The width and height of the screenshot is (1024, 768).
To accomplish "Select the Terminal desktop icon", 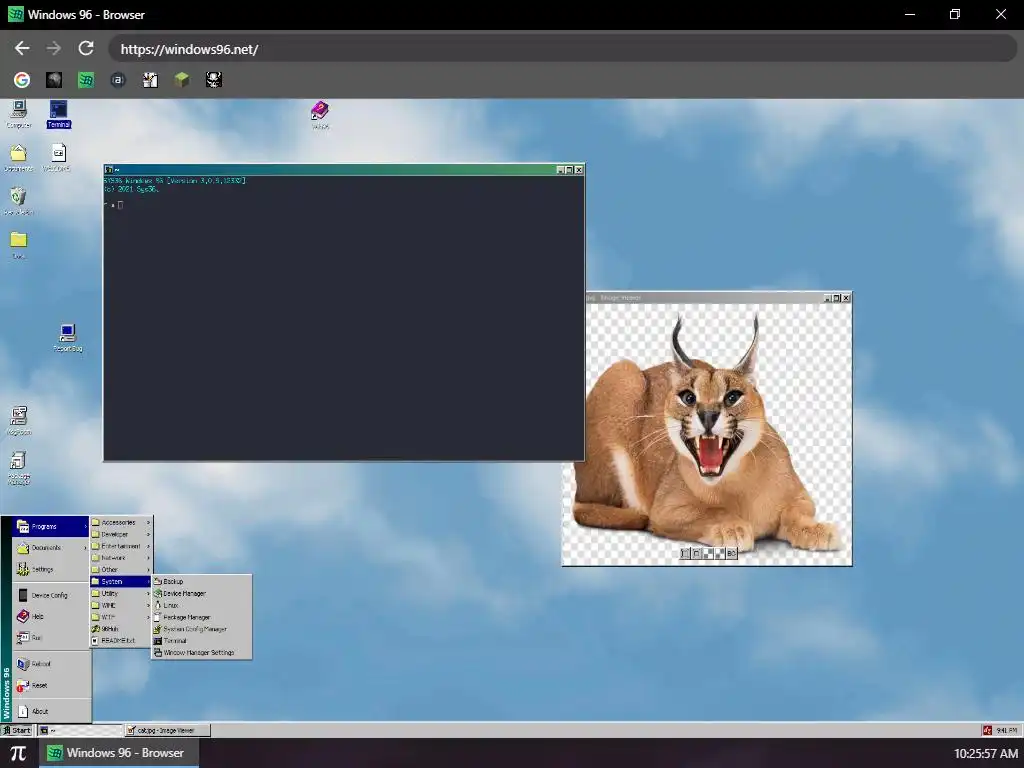I will (x=58, y=114).
